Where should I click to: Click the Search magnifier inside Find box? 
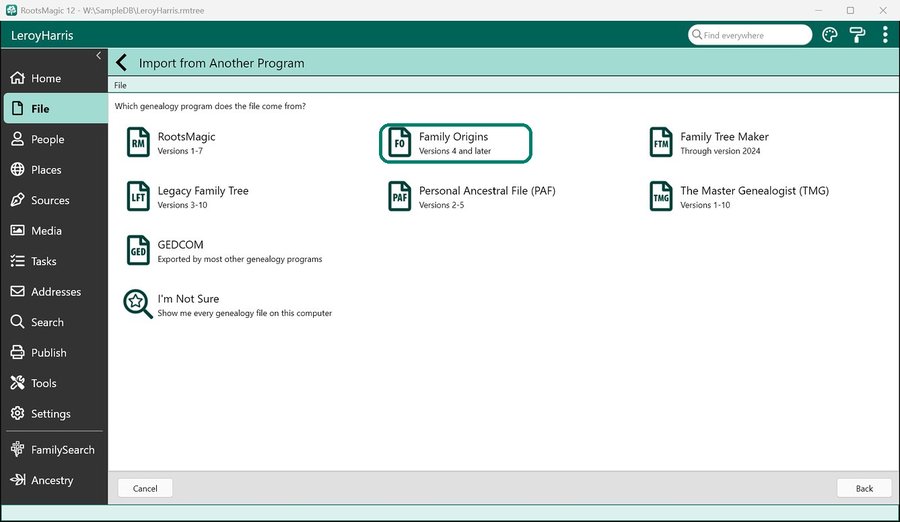(x=697, y=34)
